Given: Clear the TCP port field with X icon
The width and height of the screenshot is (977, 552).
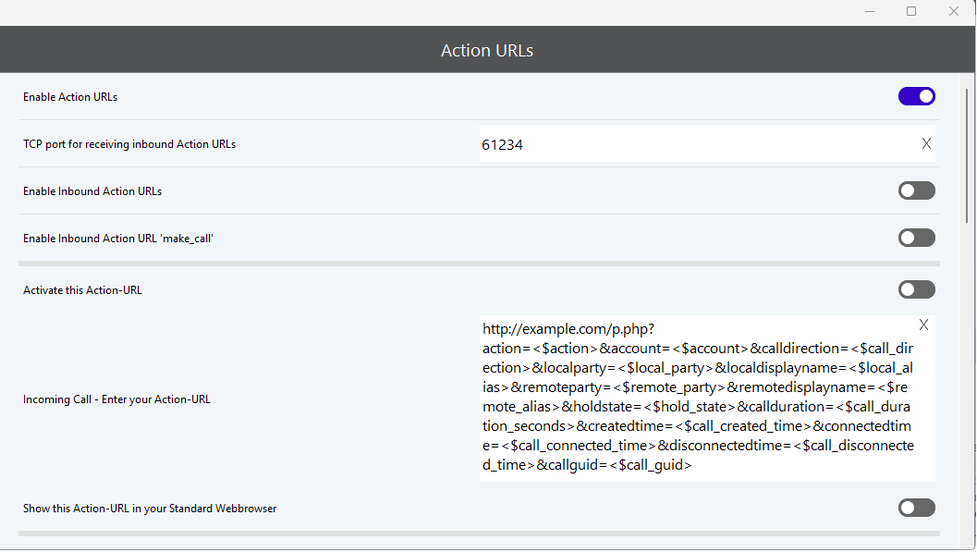Looking at the screenshot, I should click(x=926, y=144).
